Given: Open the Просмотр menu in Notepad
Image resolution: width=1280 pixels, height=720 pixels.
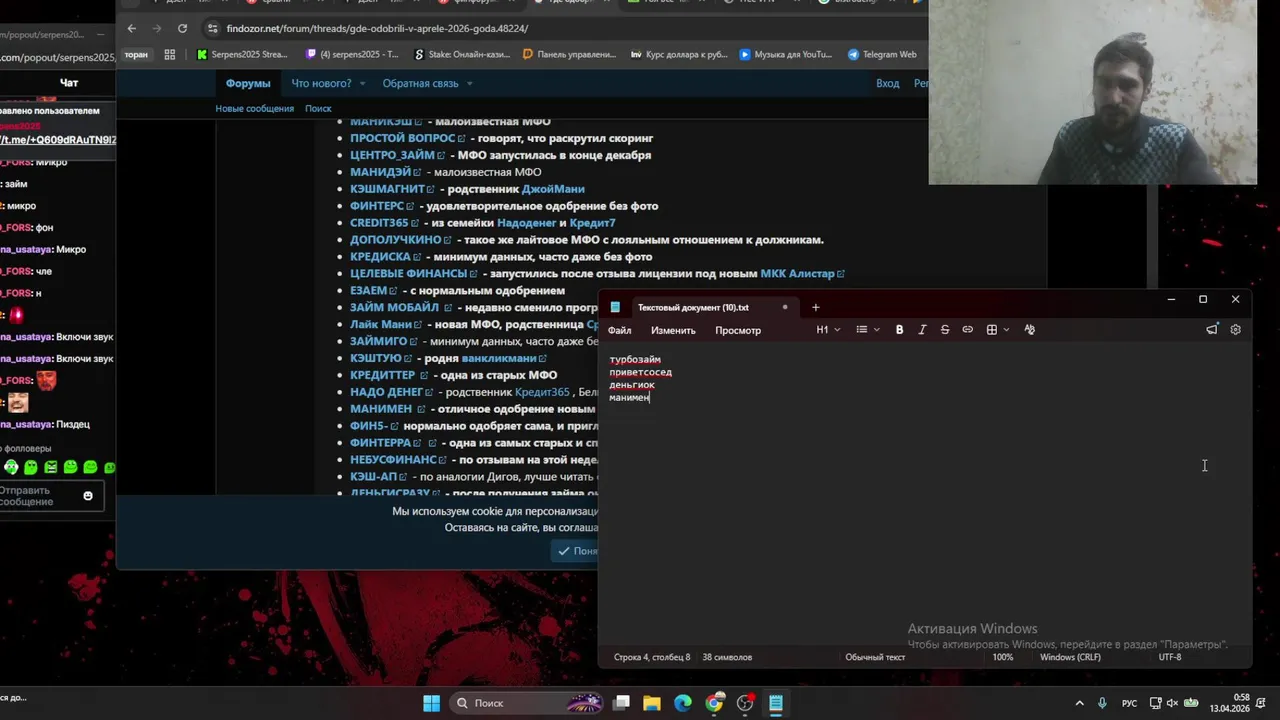Looking at the screenshot, I should [738, 330].
